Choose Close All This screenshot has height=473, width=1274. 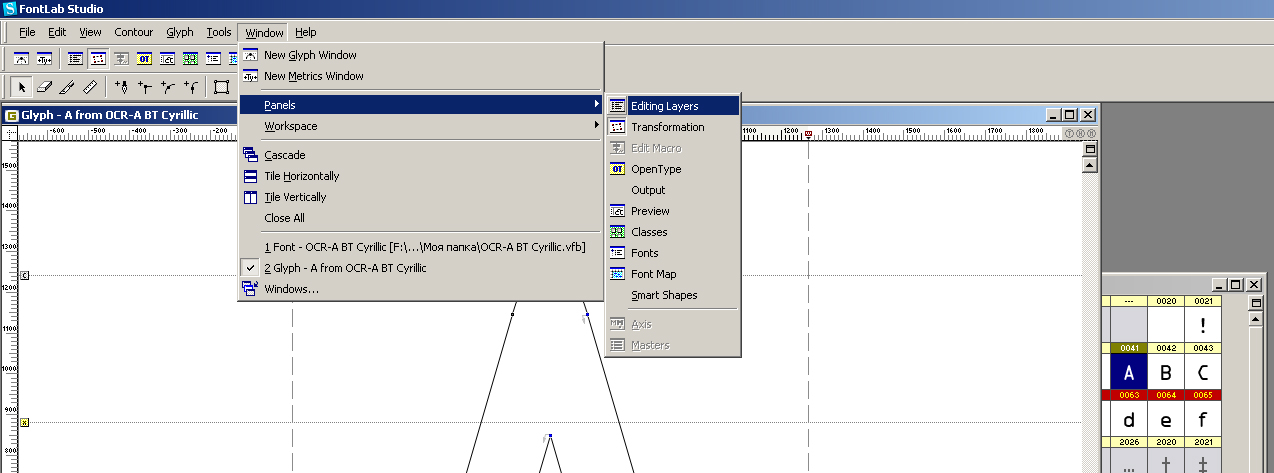point(421,218)
